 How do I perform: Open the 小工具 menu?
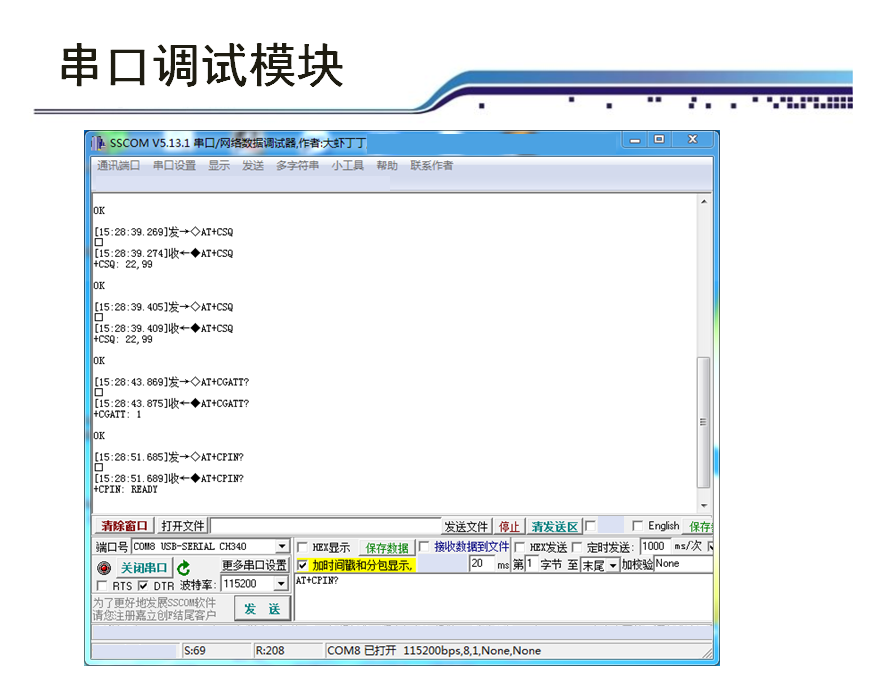347,165
